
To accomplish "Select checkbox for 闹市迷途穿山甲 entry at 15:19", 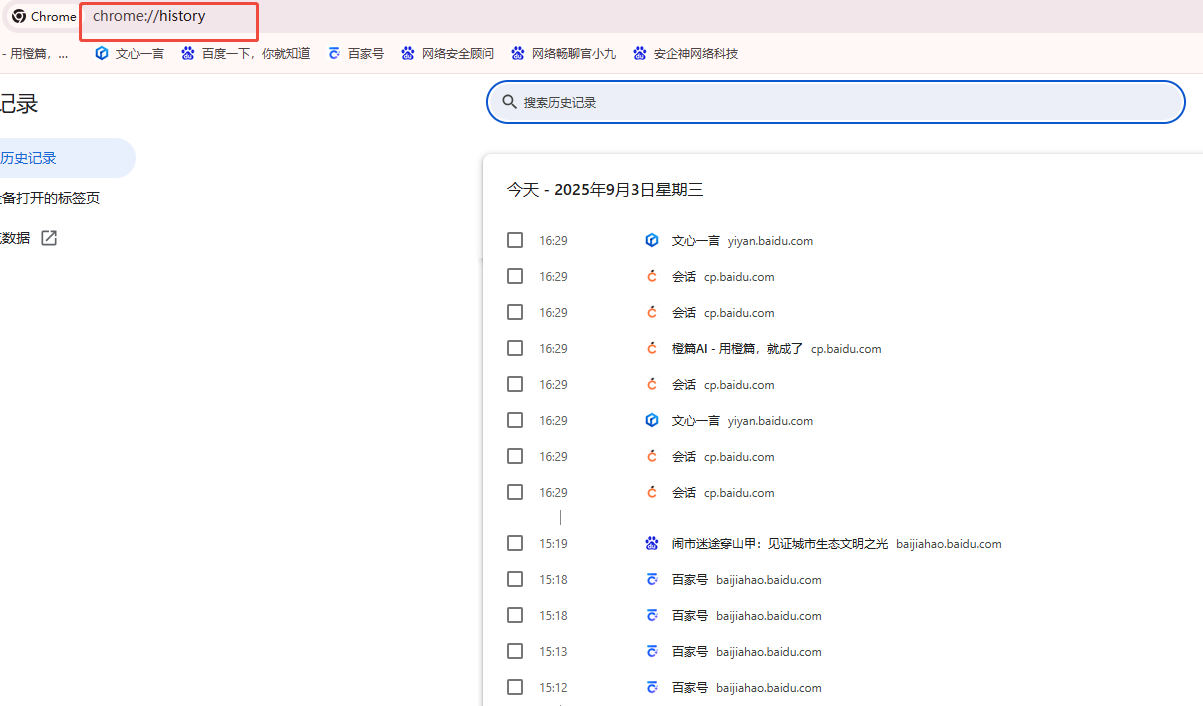I will click(515, 543).
